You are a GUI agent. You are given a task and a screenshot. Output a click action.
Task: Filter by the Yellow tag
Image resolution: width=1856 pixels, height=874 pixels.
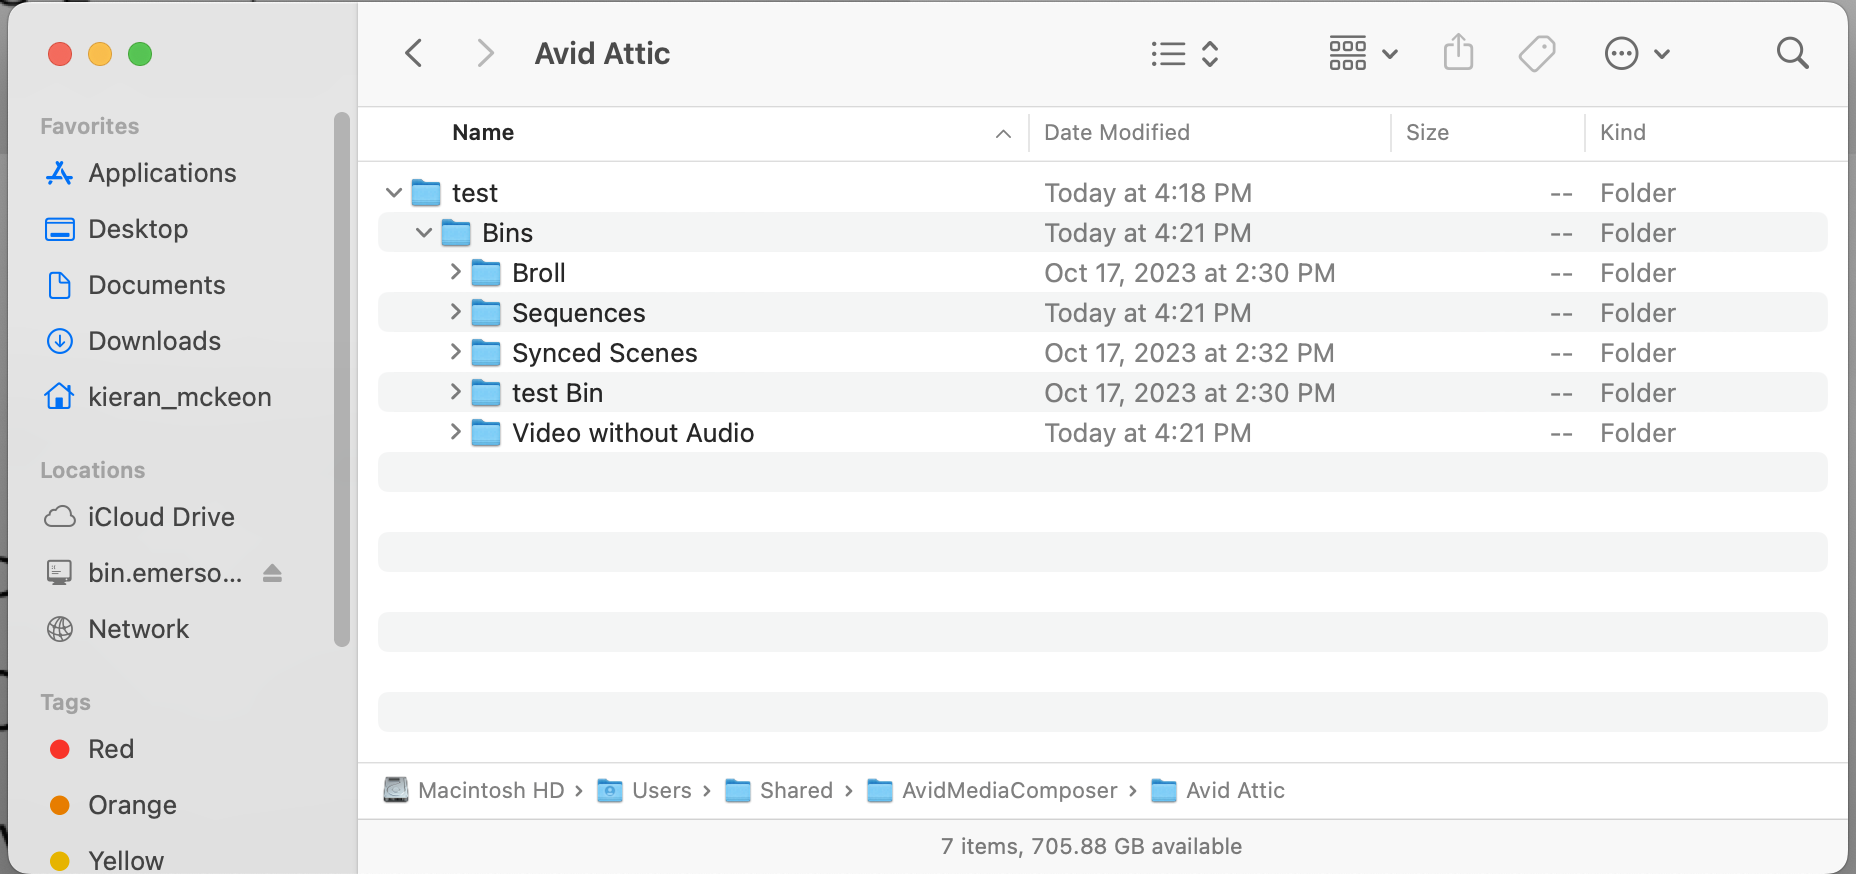click(126, 860)
